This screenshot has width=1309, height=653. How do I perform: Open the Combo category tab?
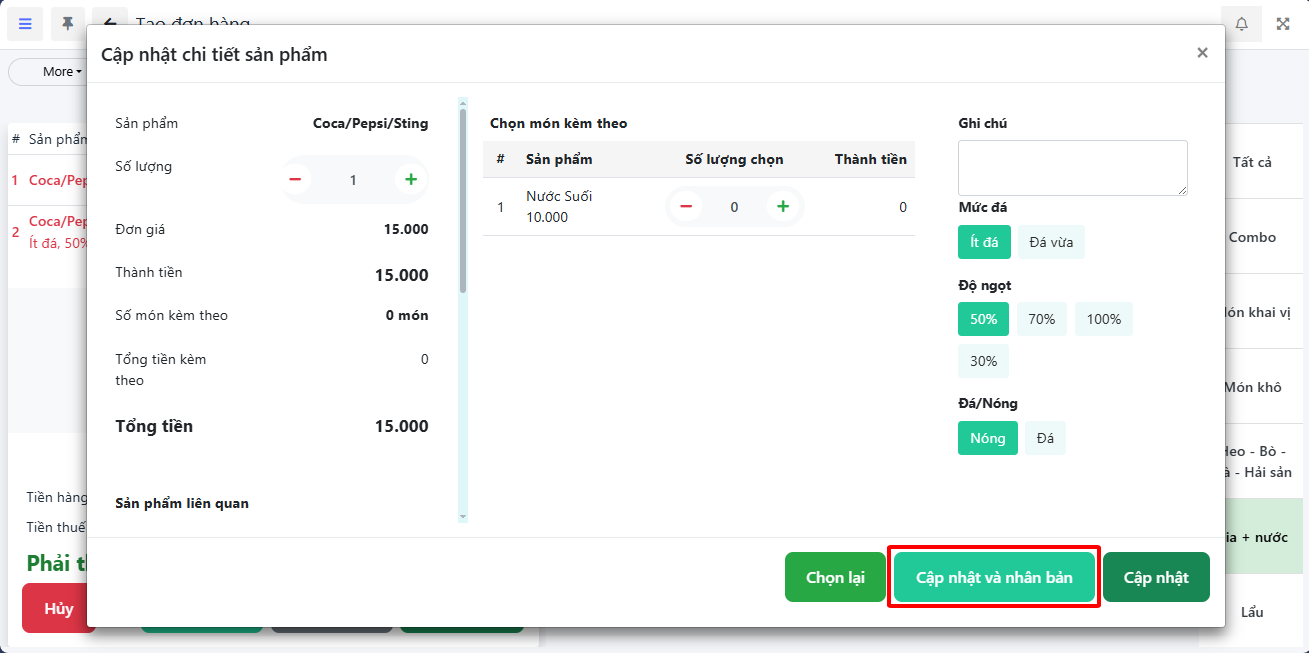[1252, 237]
